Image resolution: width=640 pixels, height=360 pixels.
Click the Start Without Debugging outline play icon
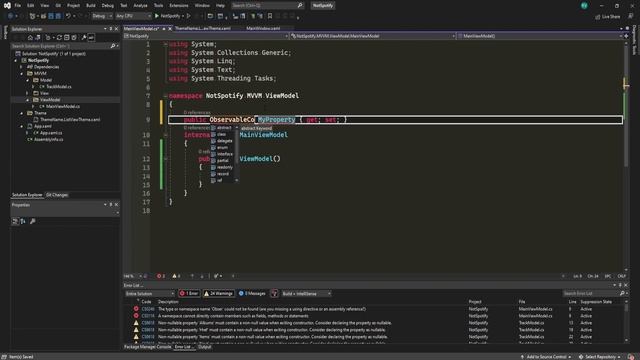pos(189,16)
